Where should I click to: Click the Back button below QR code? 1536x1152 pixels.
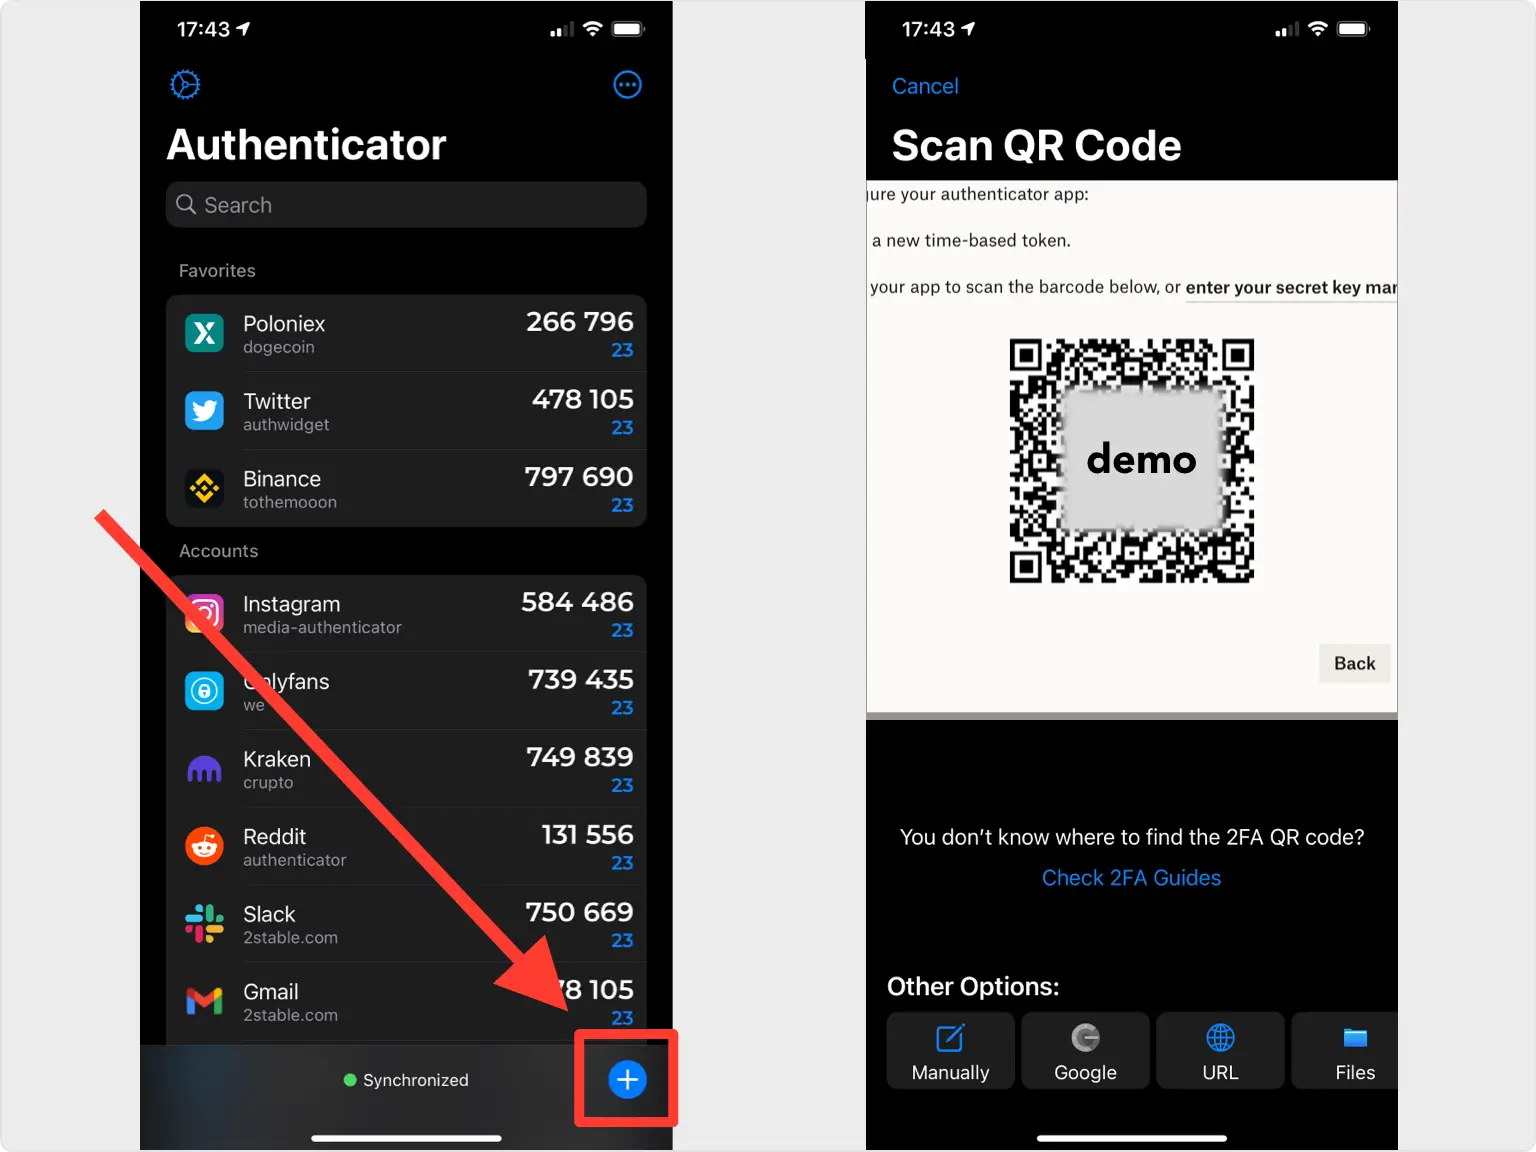click(x=1354, y=663)
